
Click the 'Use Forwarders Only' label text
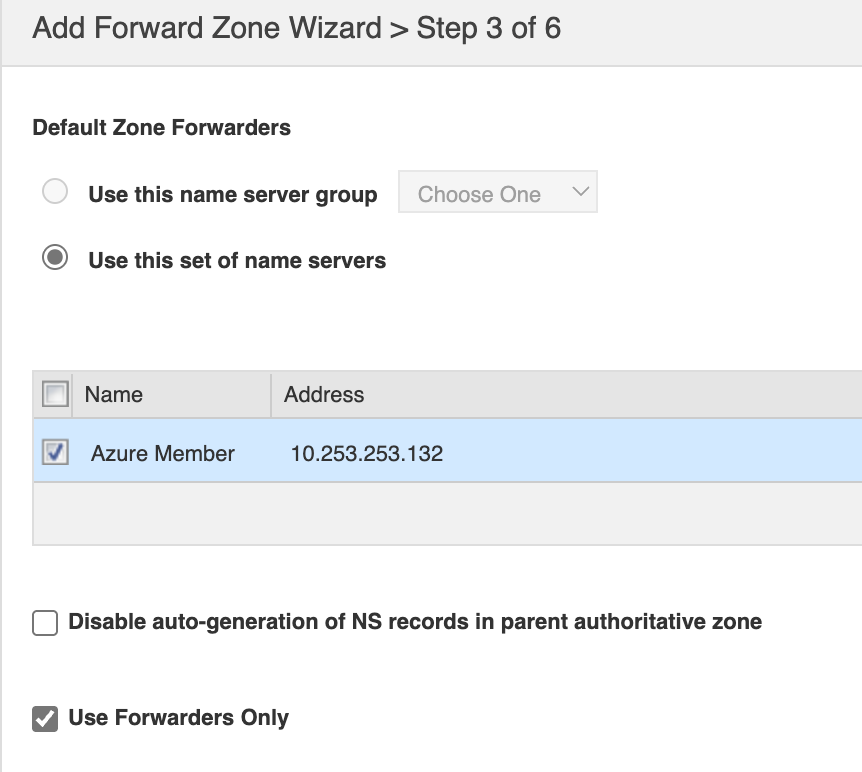[178, 718]
